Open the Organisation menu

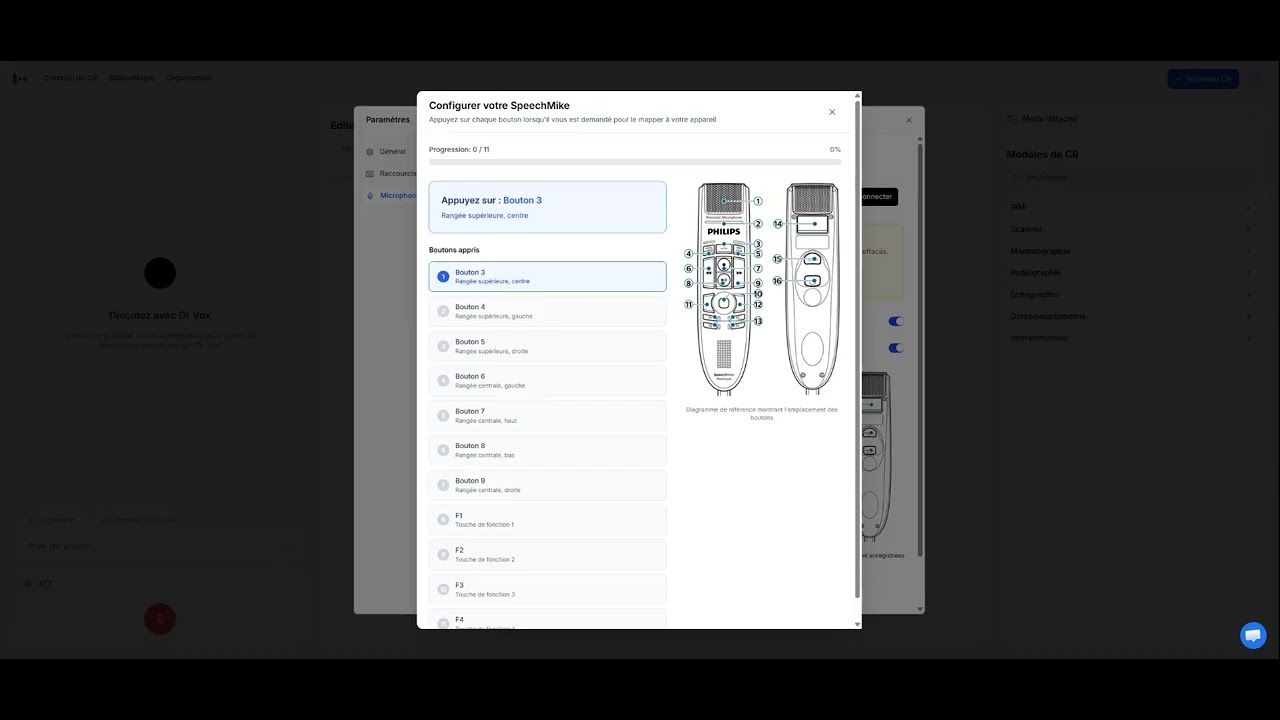click(x=189, y=78)
